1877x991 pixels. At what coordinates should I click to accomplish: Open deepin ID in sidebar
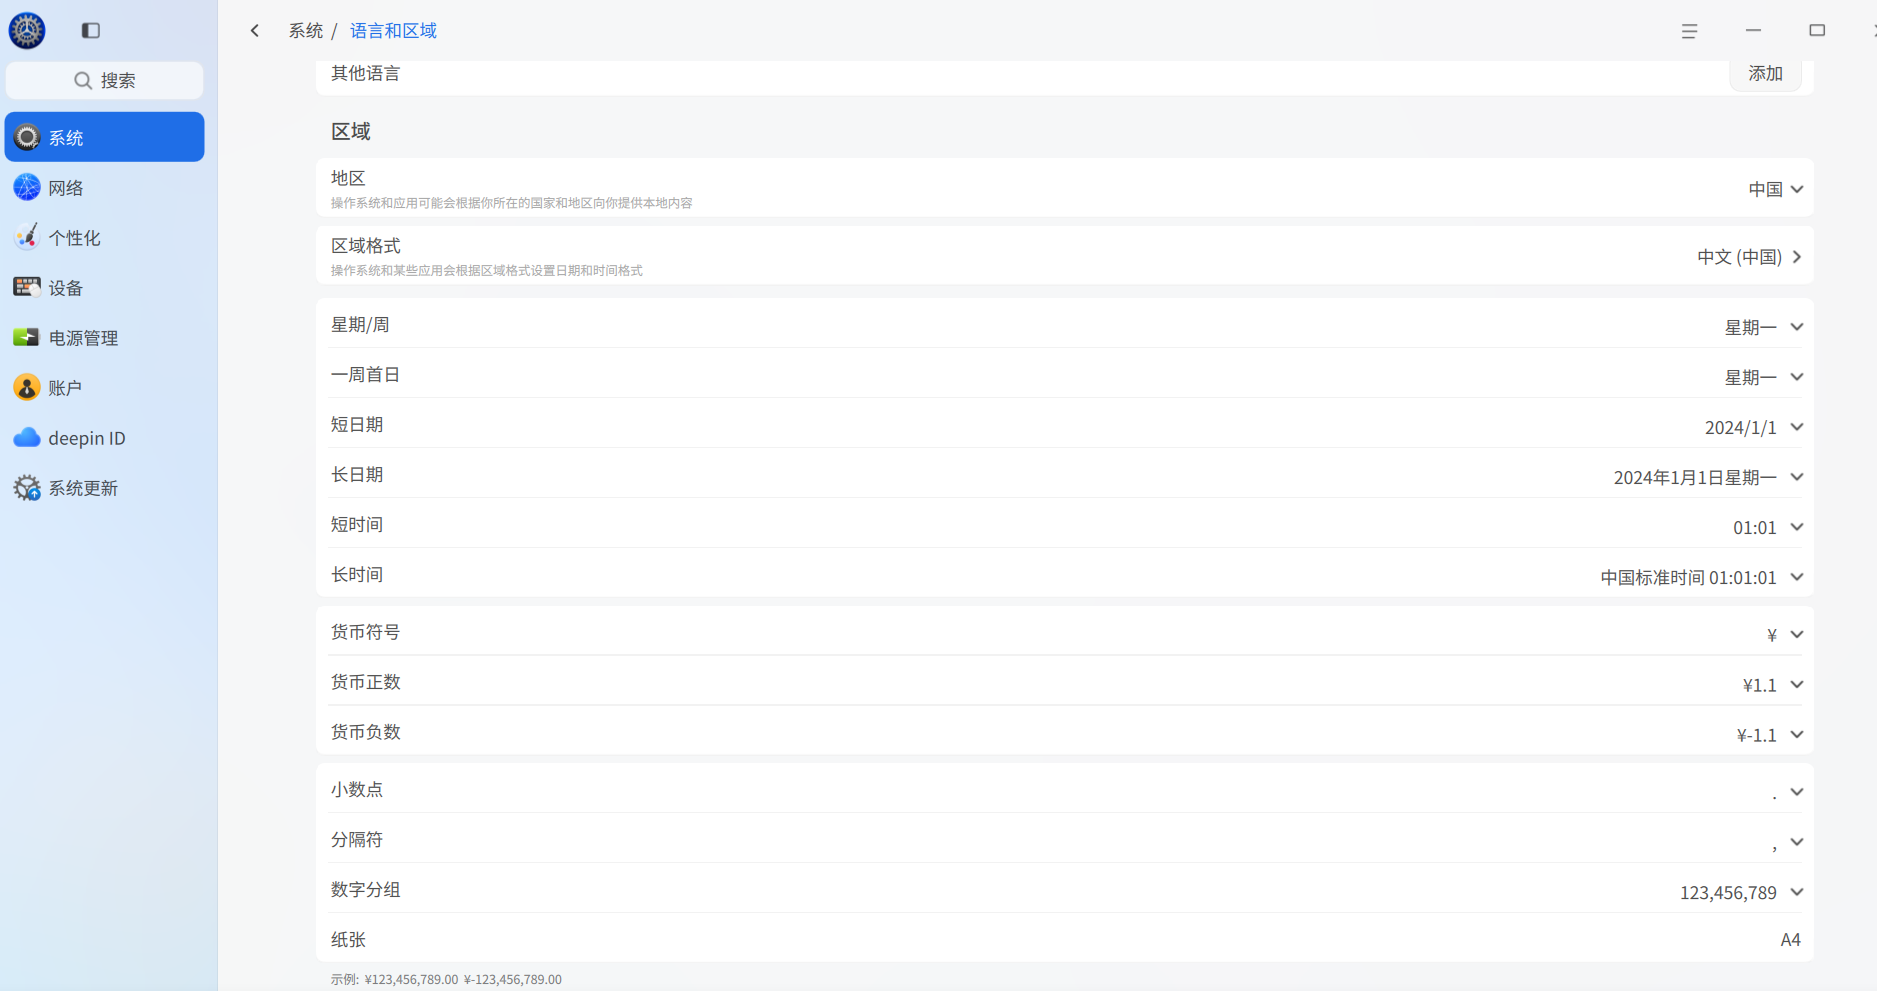[x=104, y=437]
